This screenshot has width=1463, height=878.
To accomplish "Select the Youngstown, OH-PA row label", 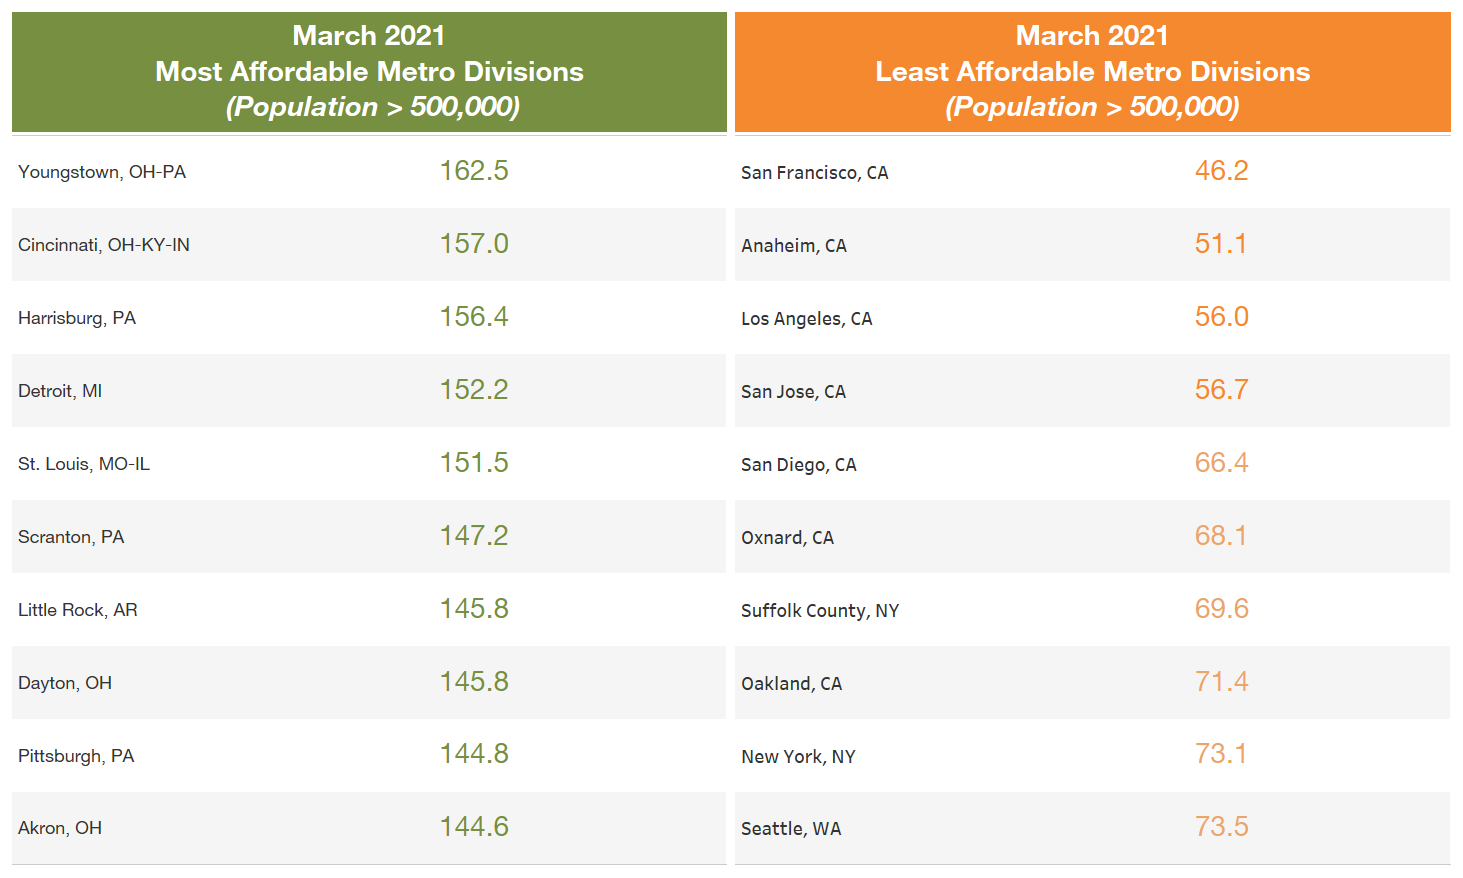I will (x=102, y=172).
